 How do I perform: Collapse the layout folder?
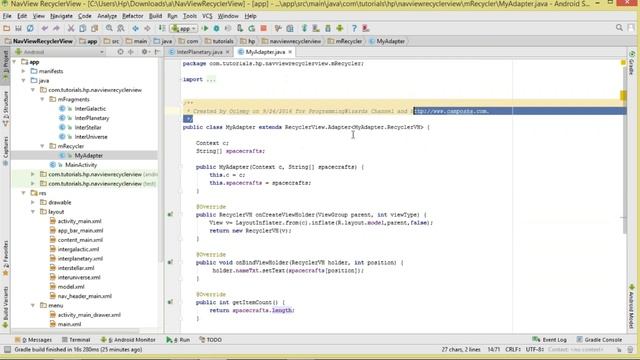tap(33, 212)
